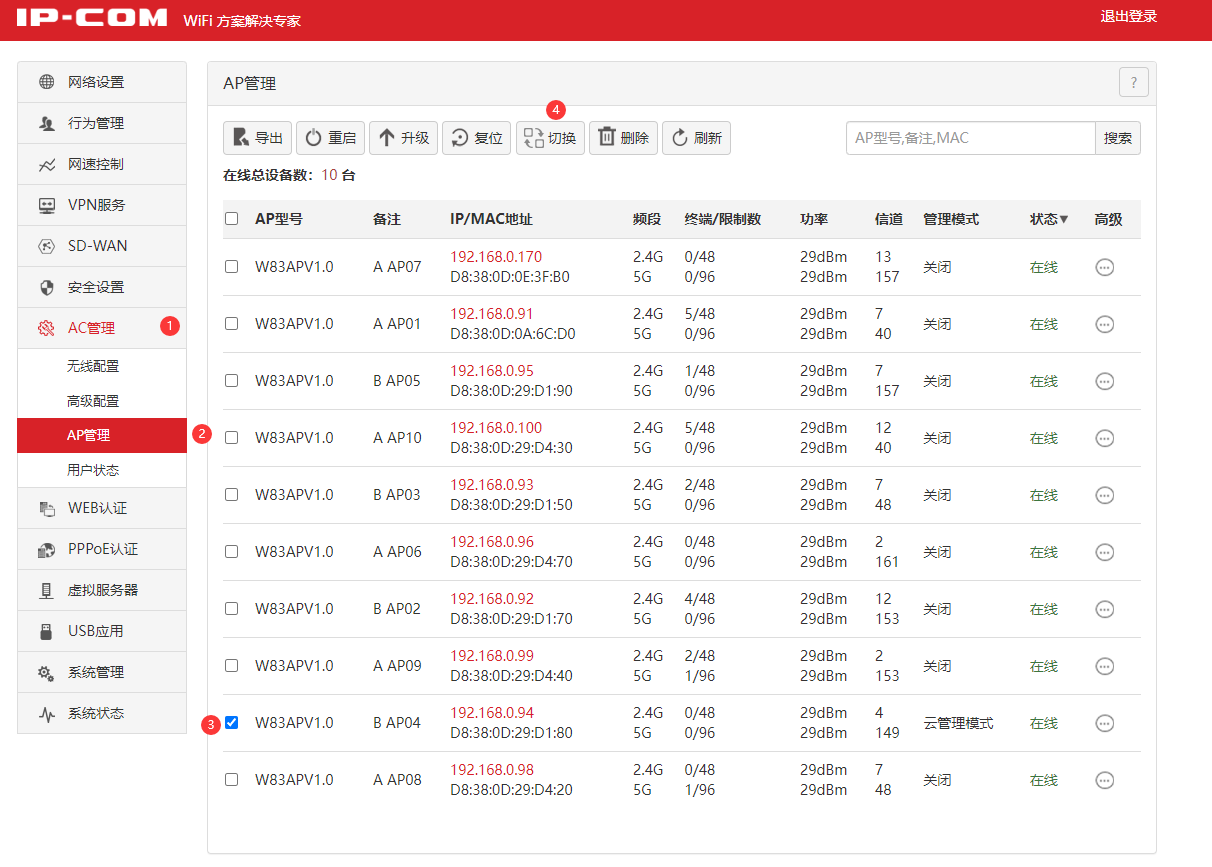The width and height of the screenshot is (1212, 867).
Task: Open IP address 192.168.0.170
Action: tap(496, 257)
